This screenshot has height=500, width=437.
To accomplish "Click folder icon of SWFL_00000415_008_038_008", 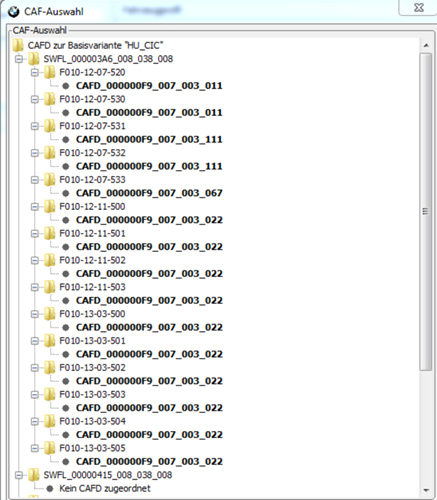I will point(33,475).
